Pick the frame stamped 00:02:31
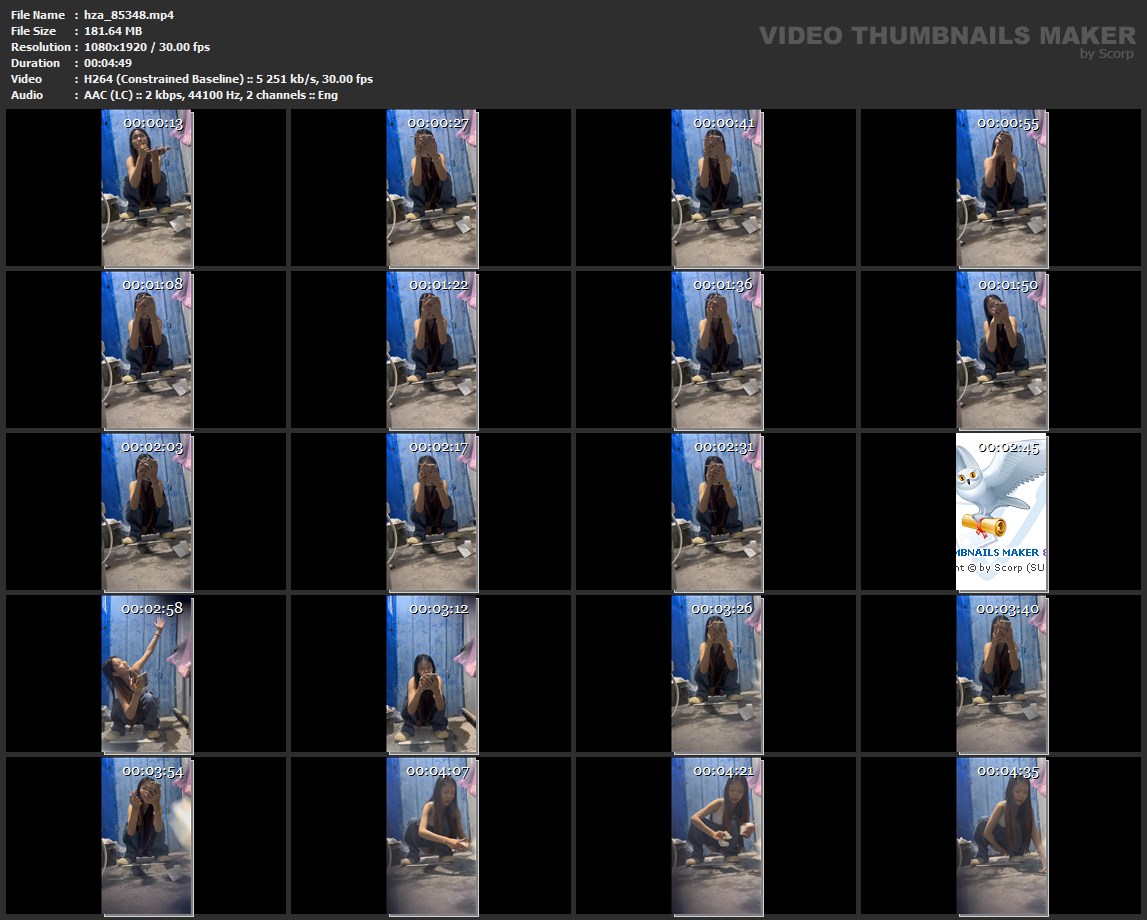 pyautogui.click(x=717, y=511)
